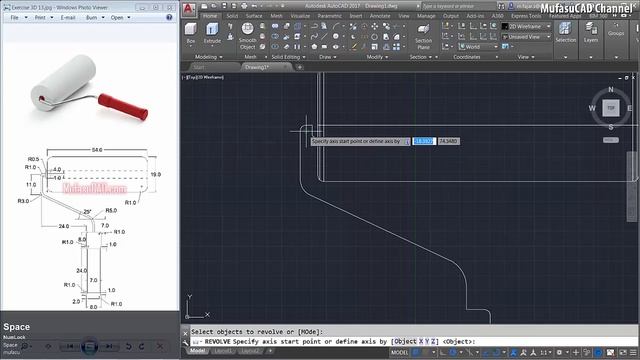
Task: Open the World UCS dropdown
Action: (x=478, y=47)
